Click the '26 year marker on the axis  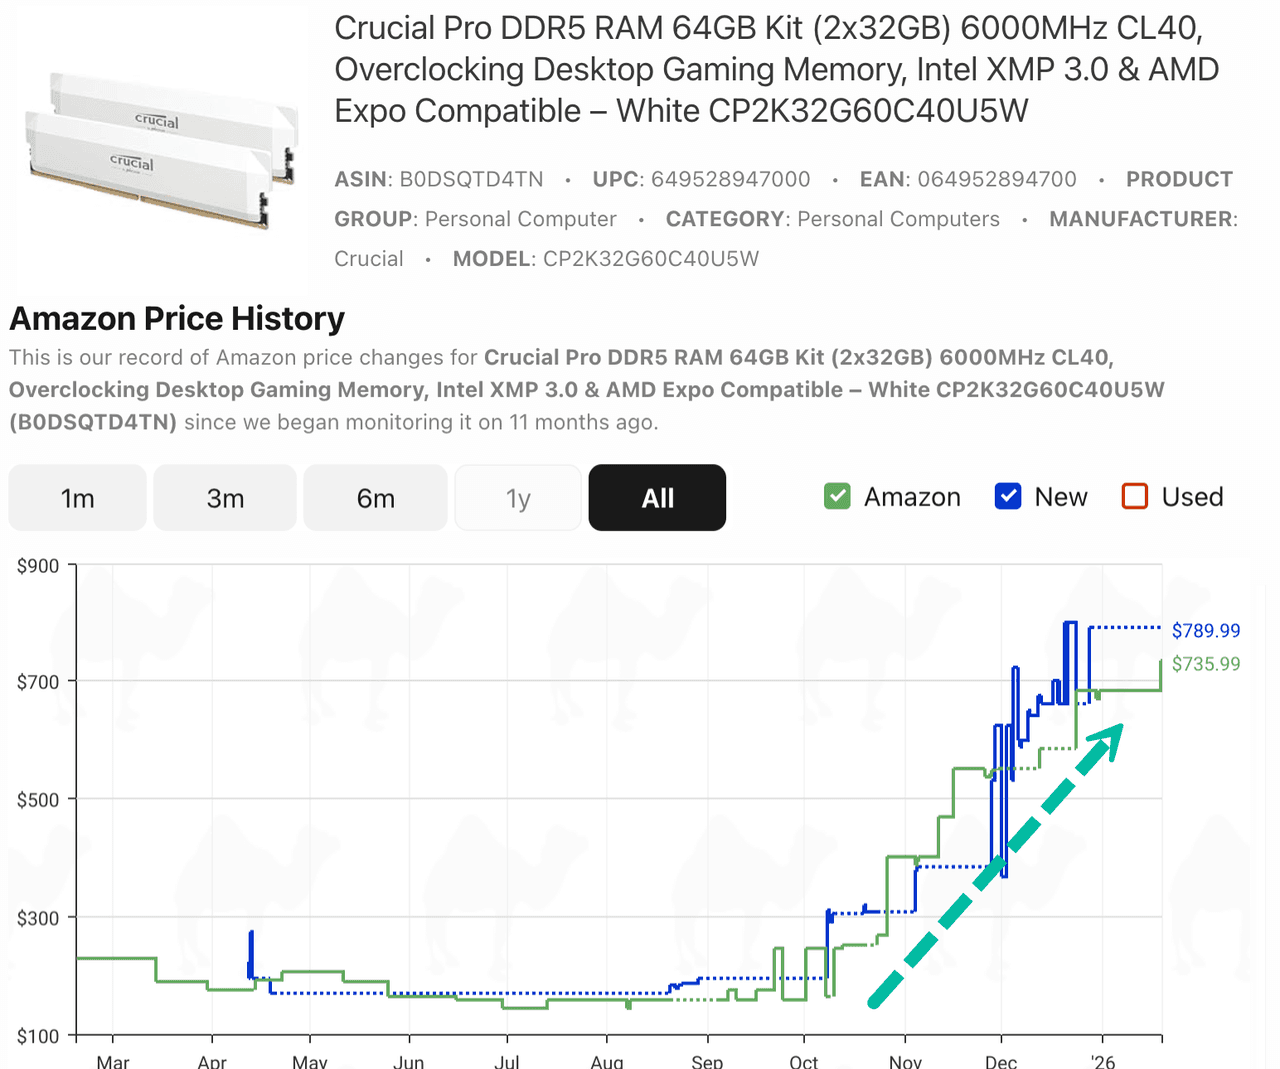click(1102, 1060)
